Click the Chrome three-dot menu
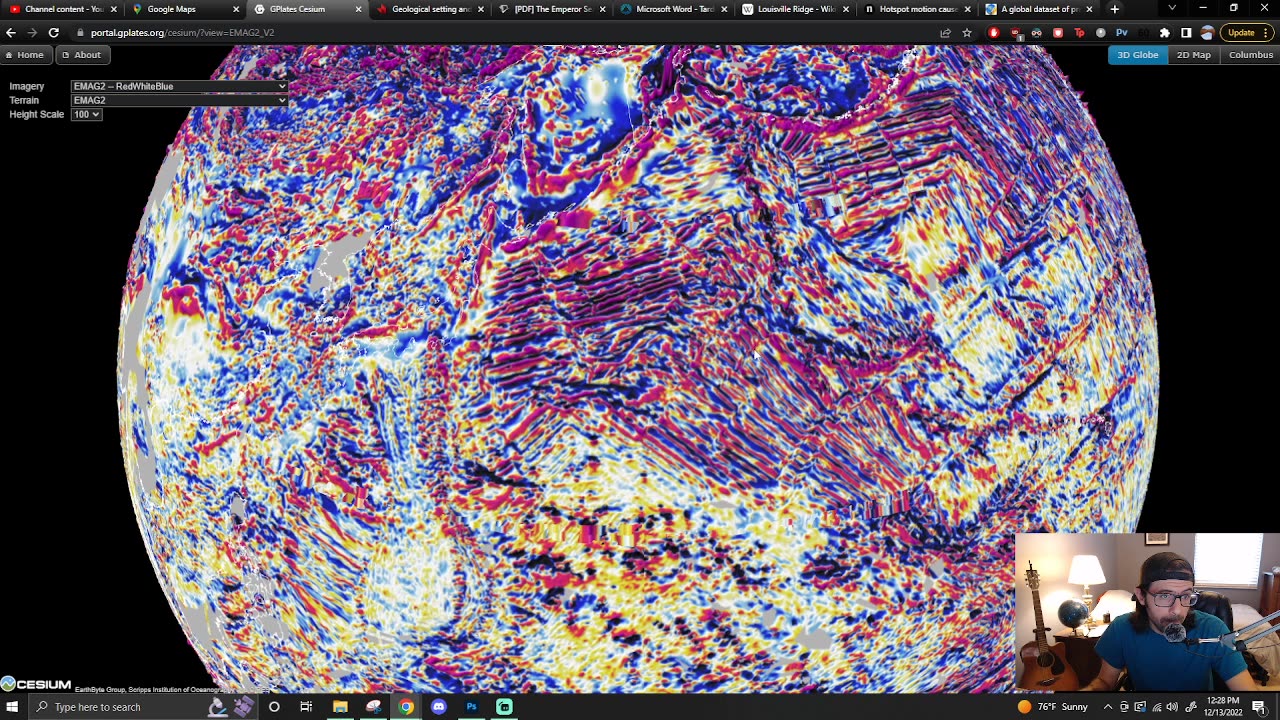 (1268, 33)
